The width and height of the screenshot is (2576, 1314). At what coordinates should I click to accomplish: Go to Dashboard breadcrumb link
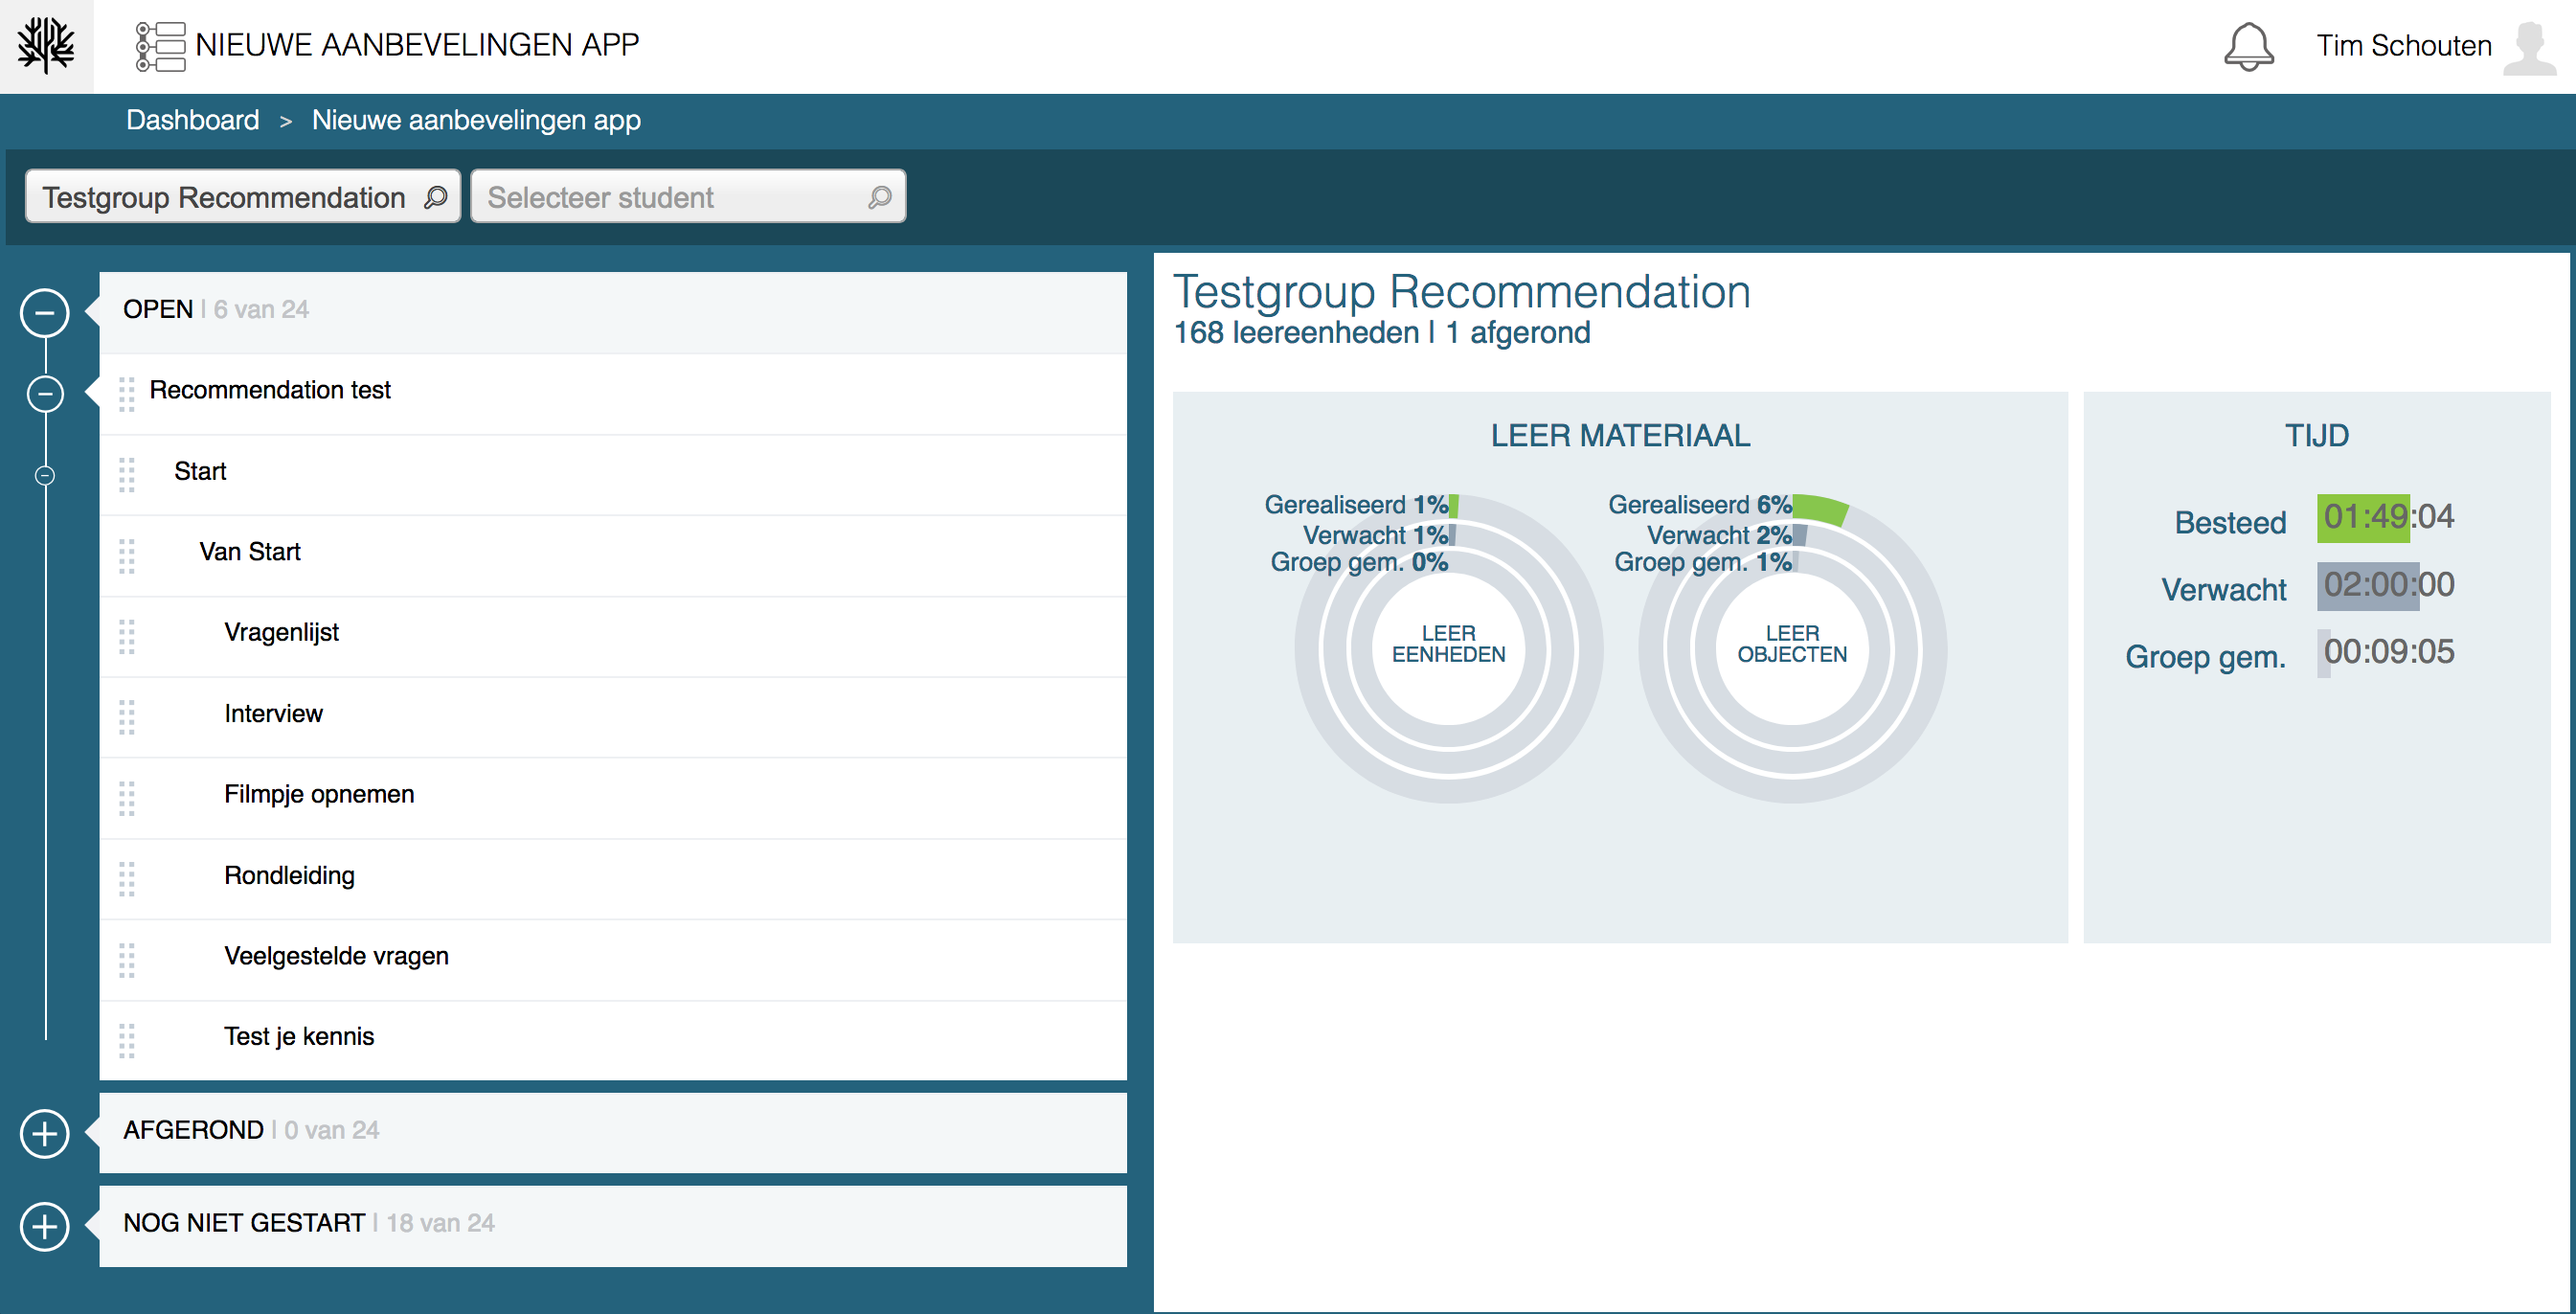192,120
